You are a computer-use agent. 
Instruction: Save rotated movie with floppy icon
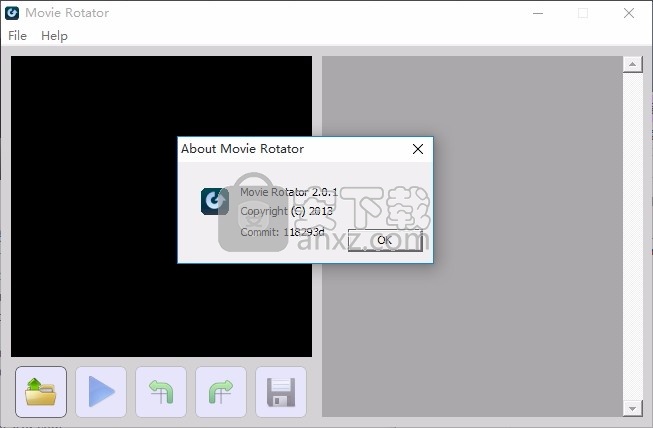pos(281,392)
